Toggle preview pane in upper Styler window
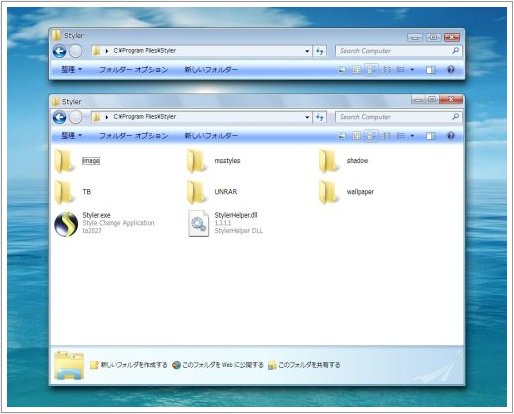Image resolution: width=514 pixels, height=414 pixels. point(431,70)
